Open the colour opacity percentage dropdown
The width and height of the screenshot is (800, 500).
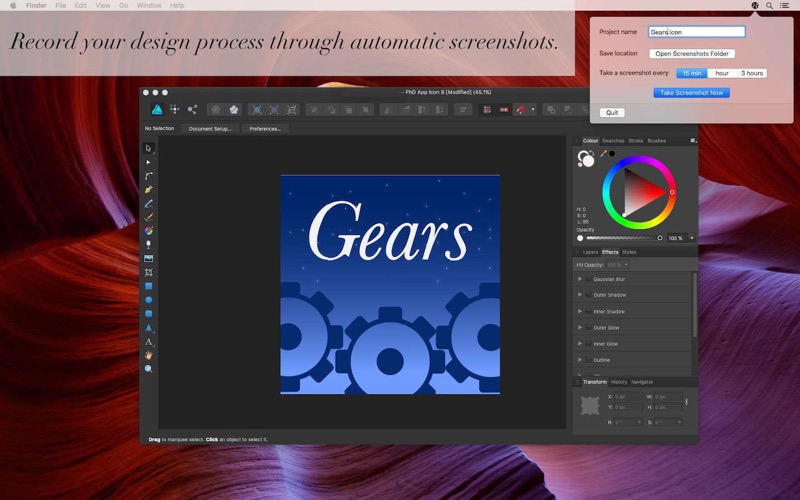(x=692, y=238)
